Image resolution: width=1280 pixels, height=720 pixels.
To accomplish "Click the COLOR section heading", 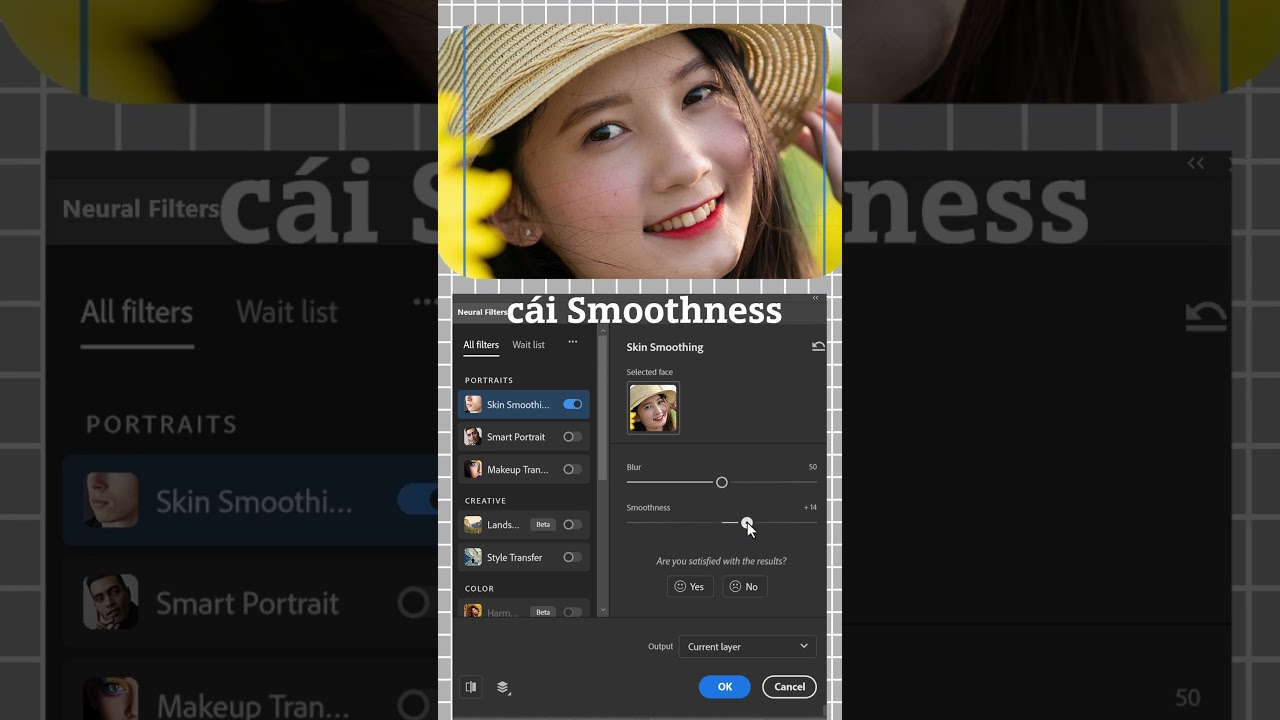I will [480, 588].
